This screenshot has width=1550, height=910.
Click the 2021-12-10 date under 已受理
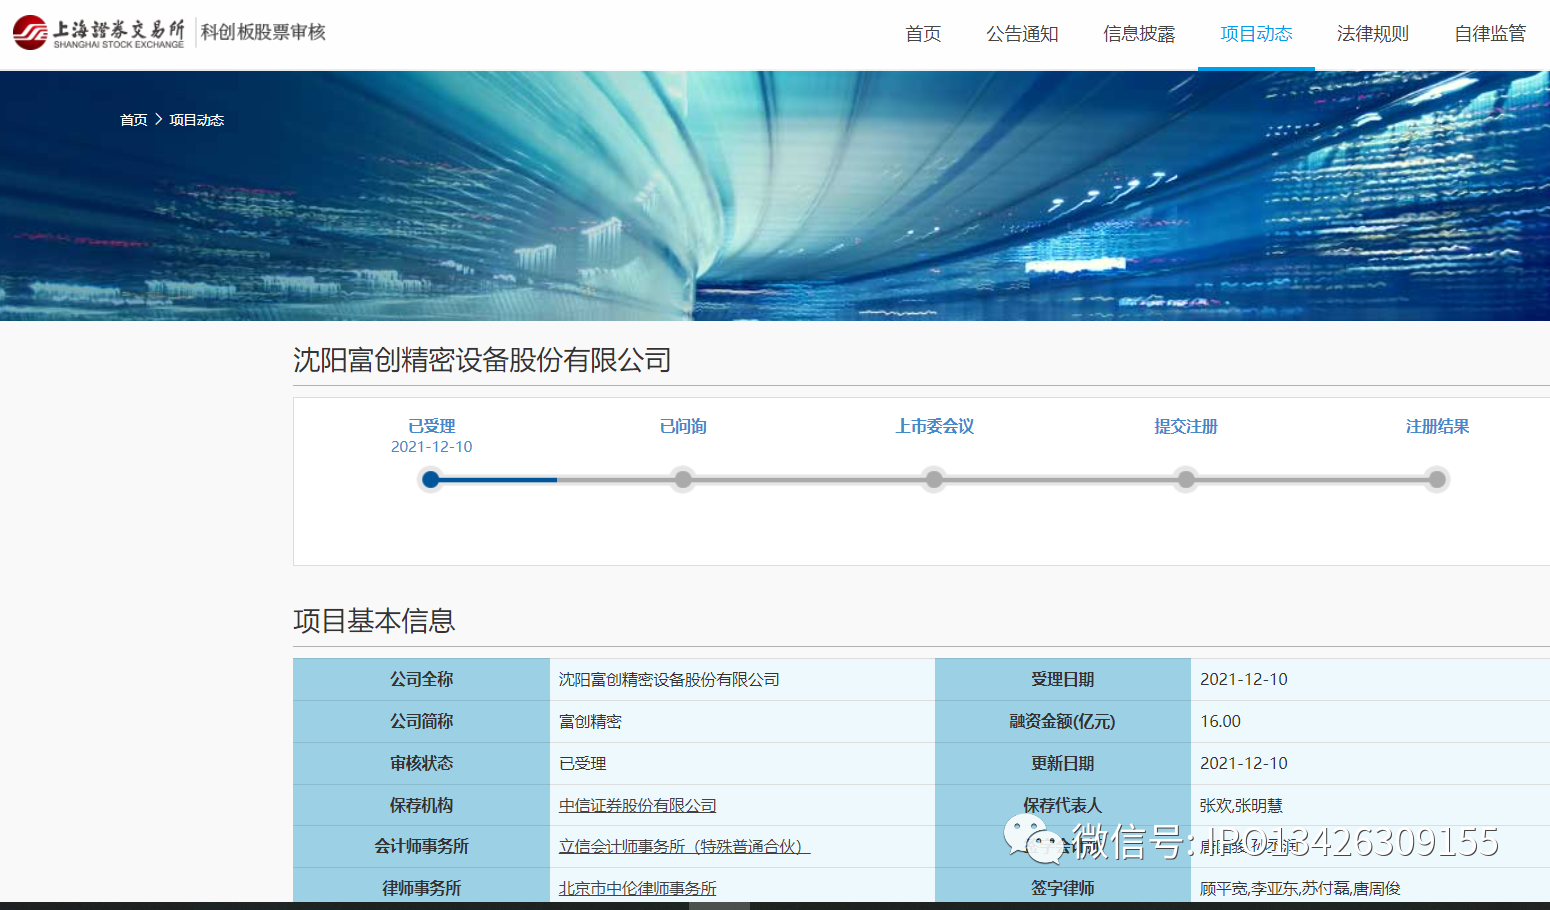click(x=431, y=447)
